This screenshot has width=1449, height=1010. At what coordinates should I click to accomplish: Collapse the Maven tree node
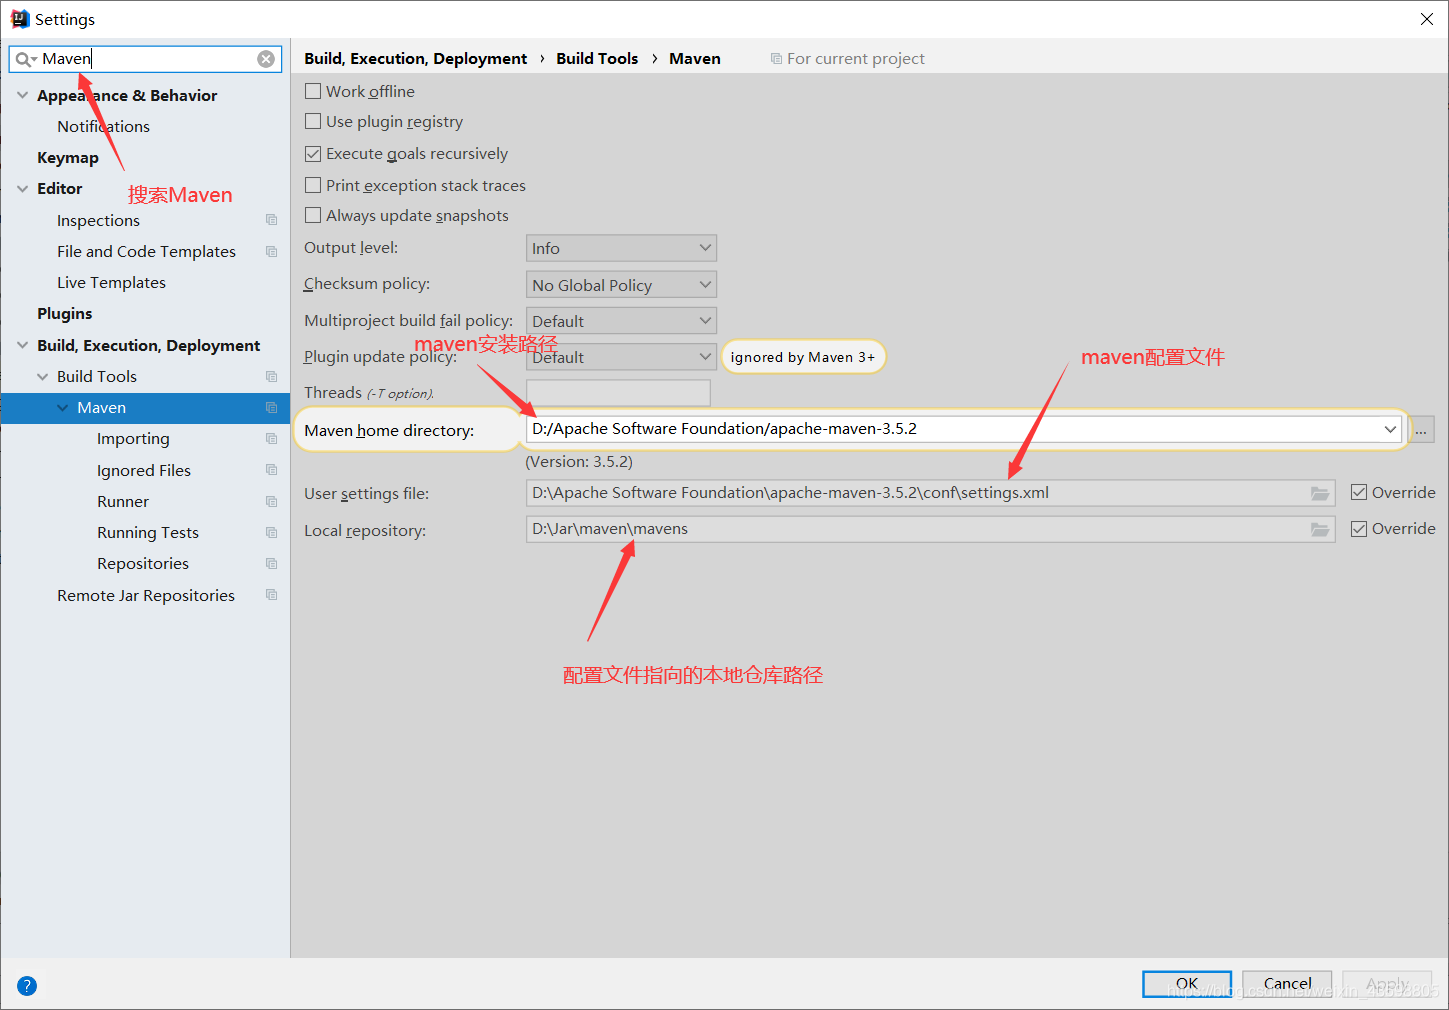[x=62, y=407]
